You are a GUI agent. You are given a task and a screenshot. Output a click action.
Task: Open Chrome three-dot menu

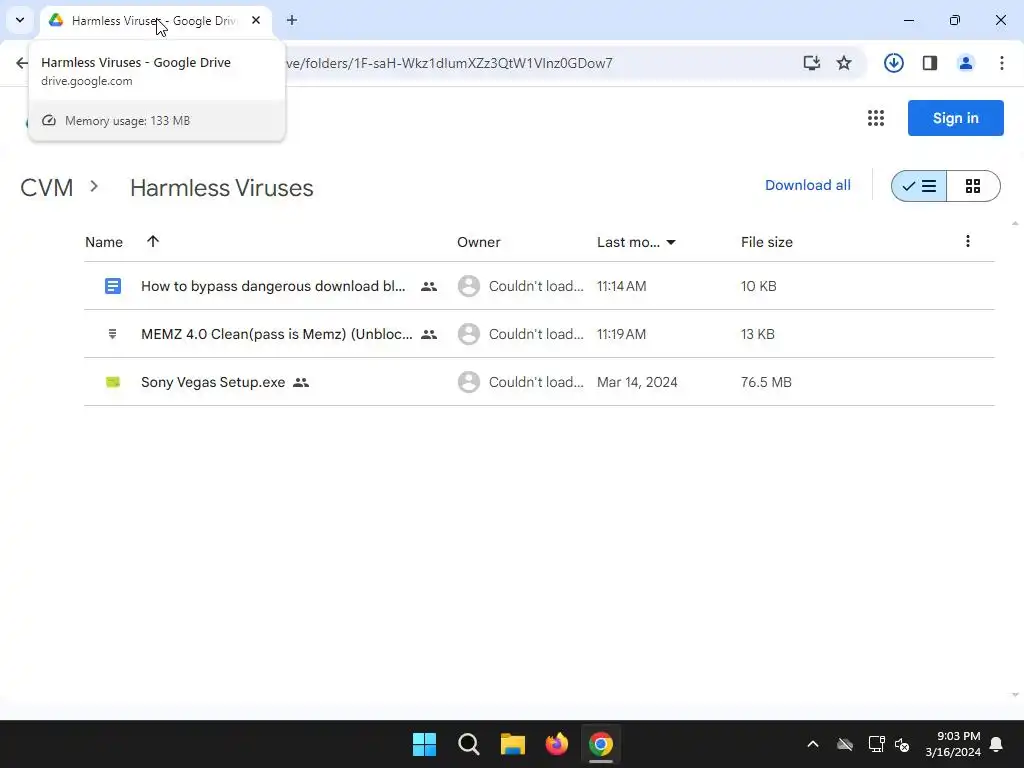pyautogui.click(x=1002, y=63)
